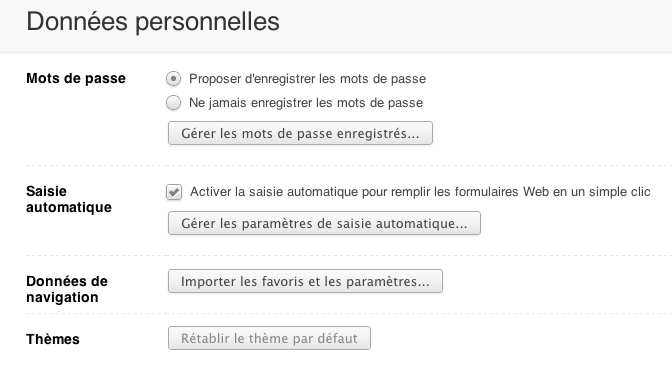Screen dimensions: 672x379
Task: Choose the 'Ne jamais enregistrer les mots de passe' radio
Action: point(174,103)
